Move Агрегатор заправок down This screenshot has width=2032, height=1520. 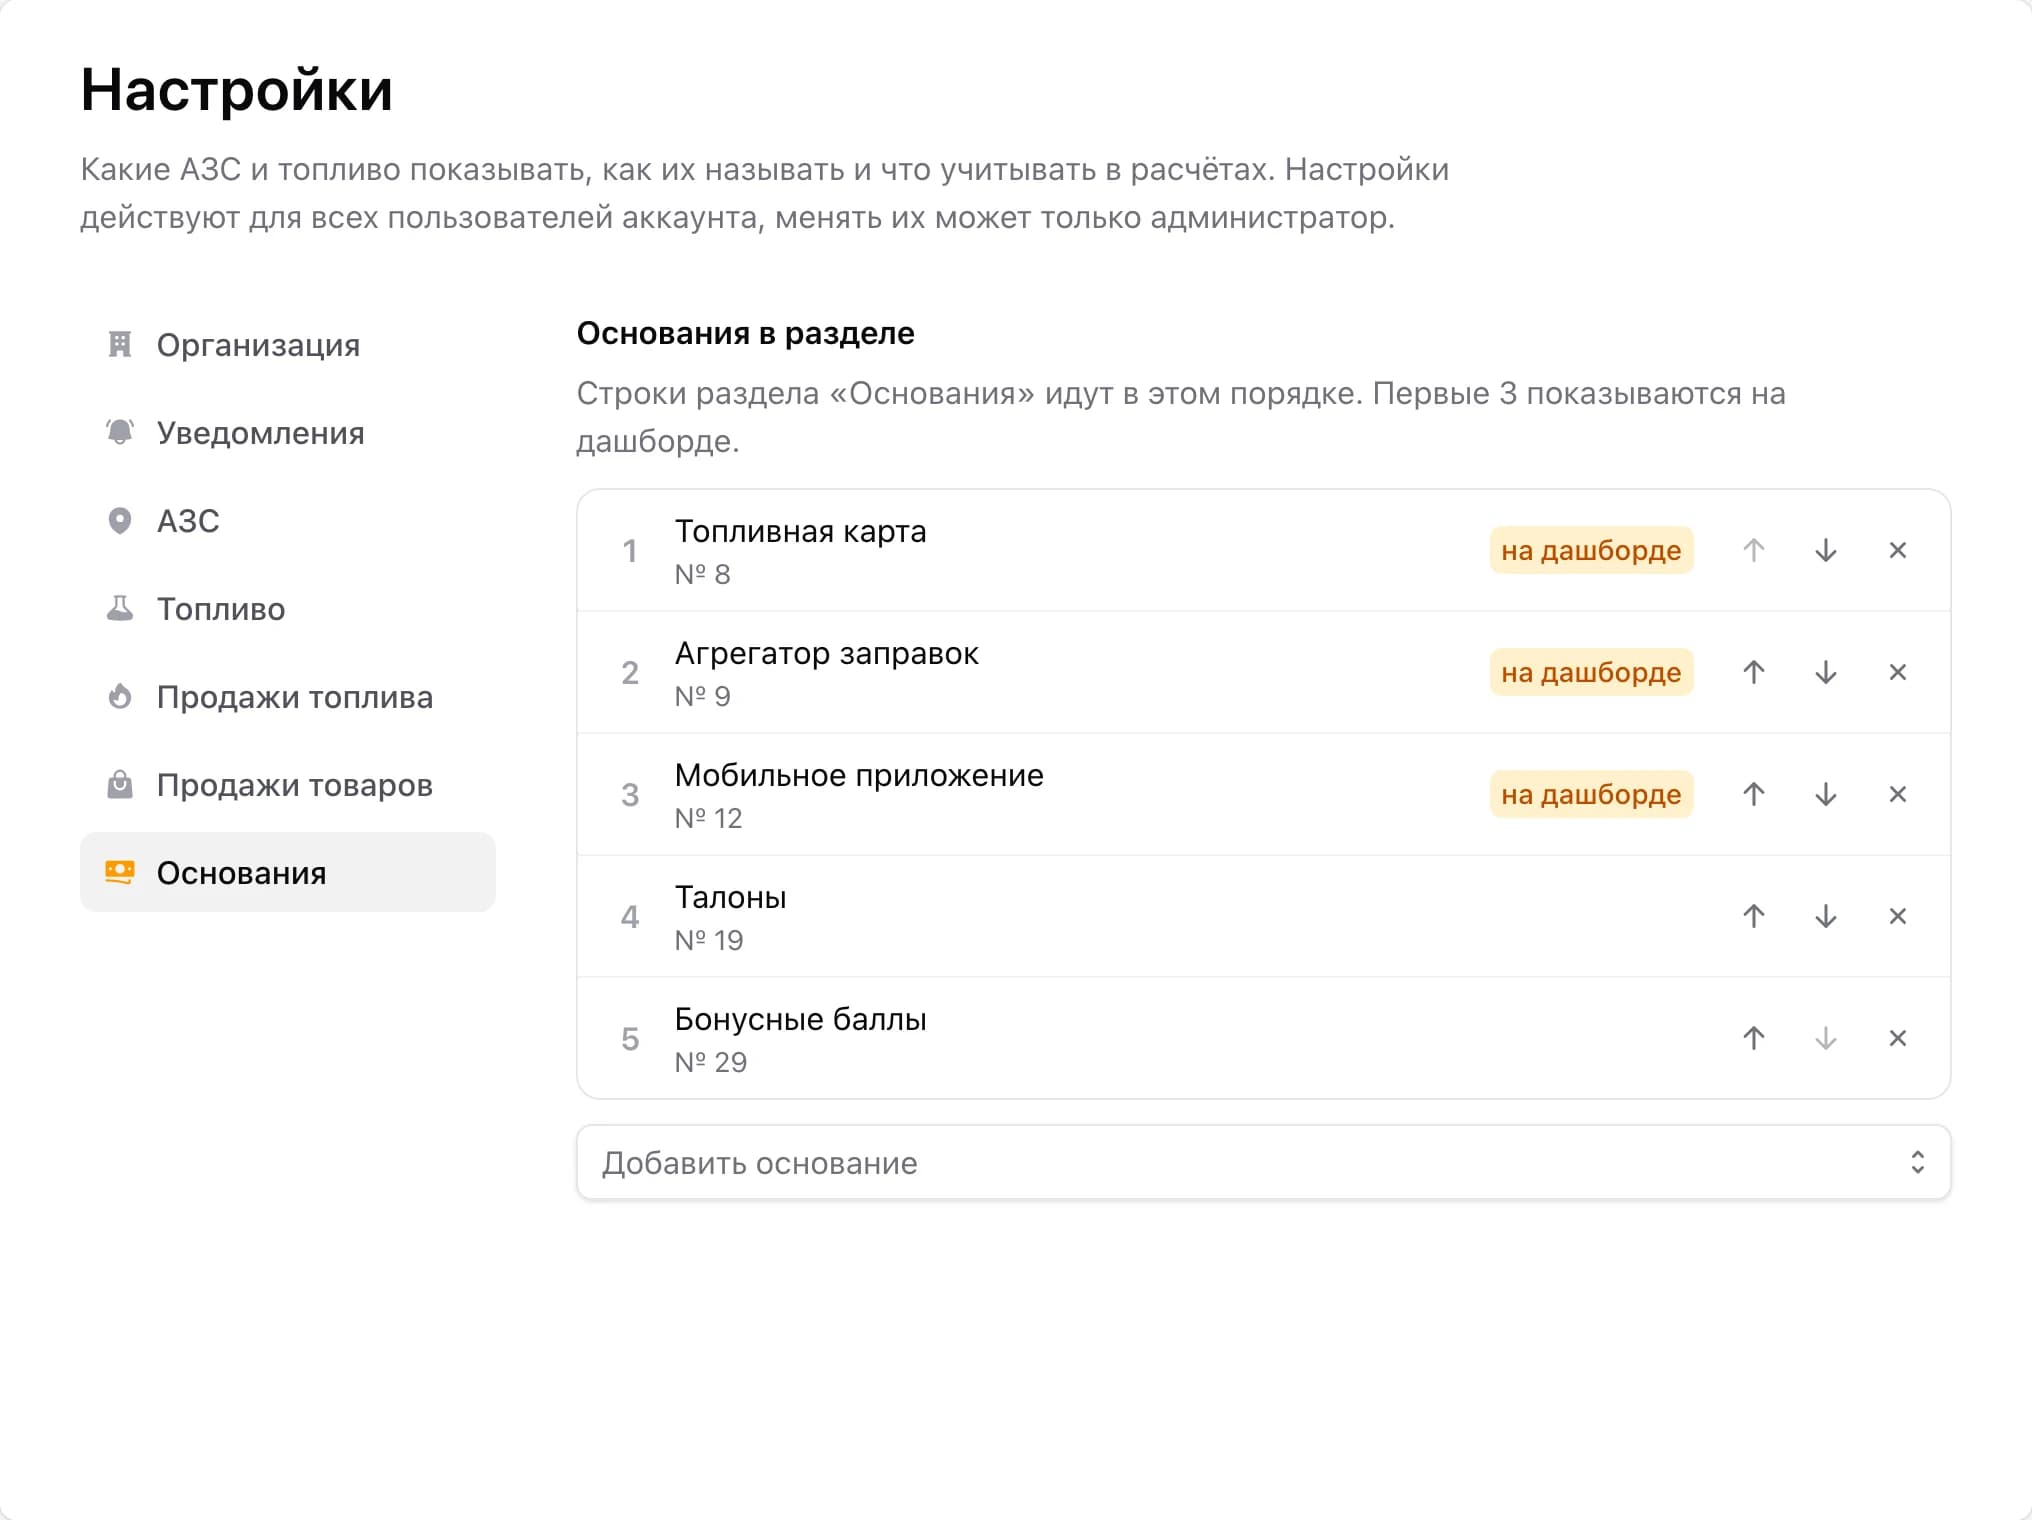(1826, 672)
